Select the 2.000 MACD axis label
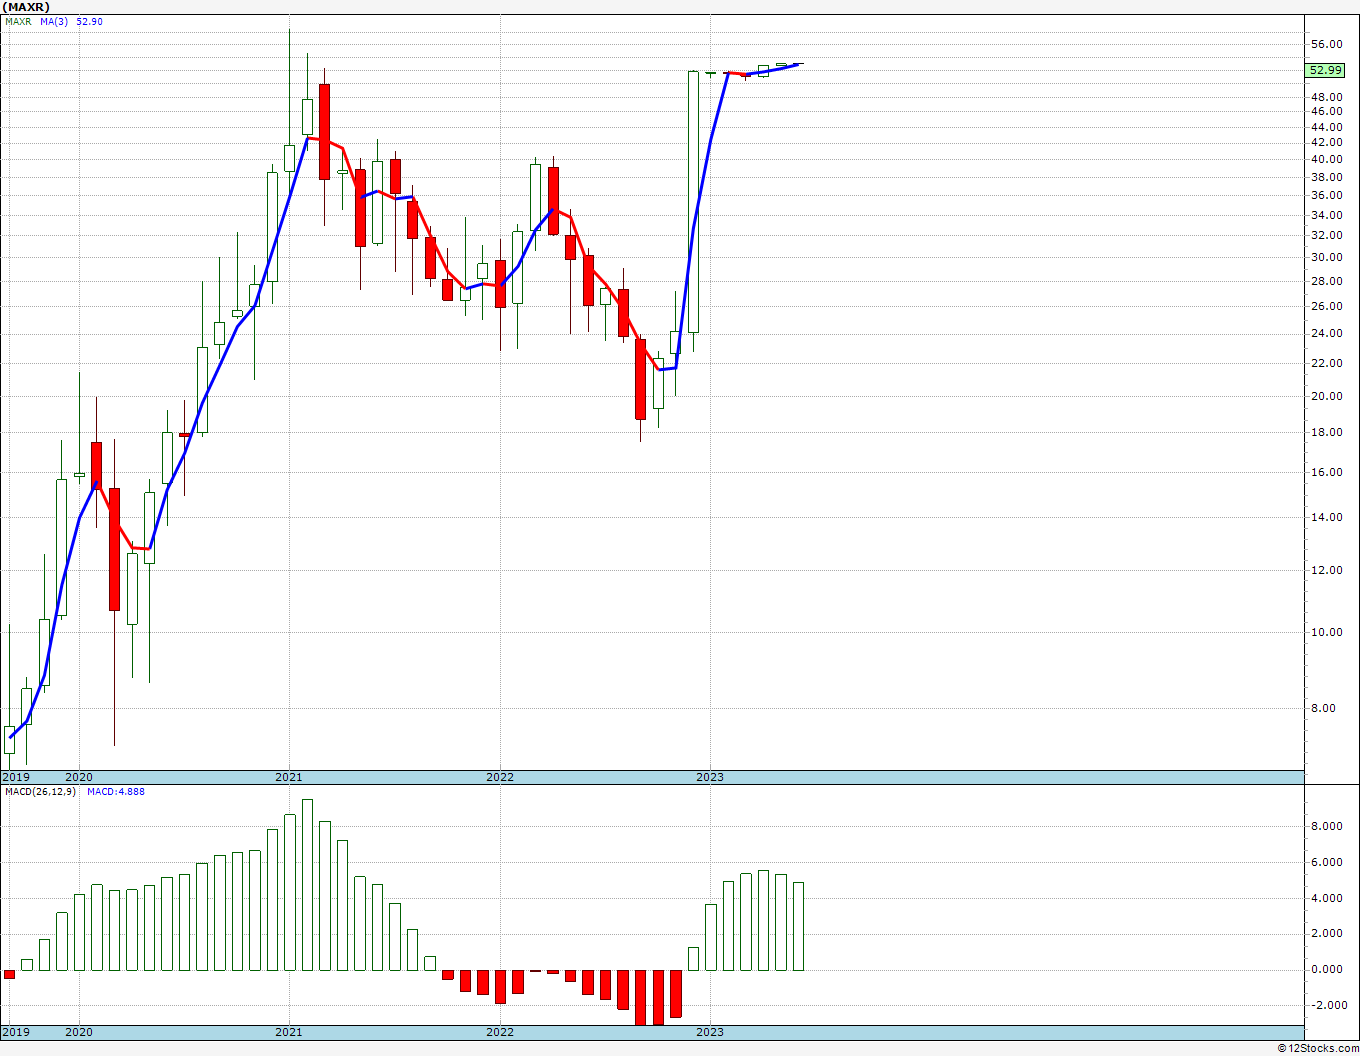Screen dimensions: 1360x1056 tap(1326, 933)
